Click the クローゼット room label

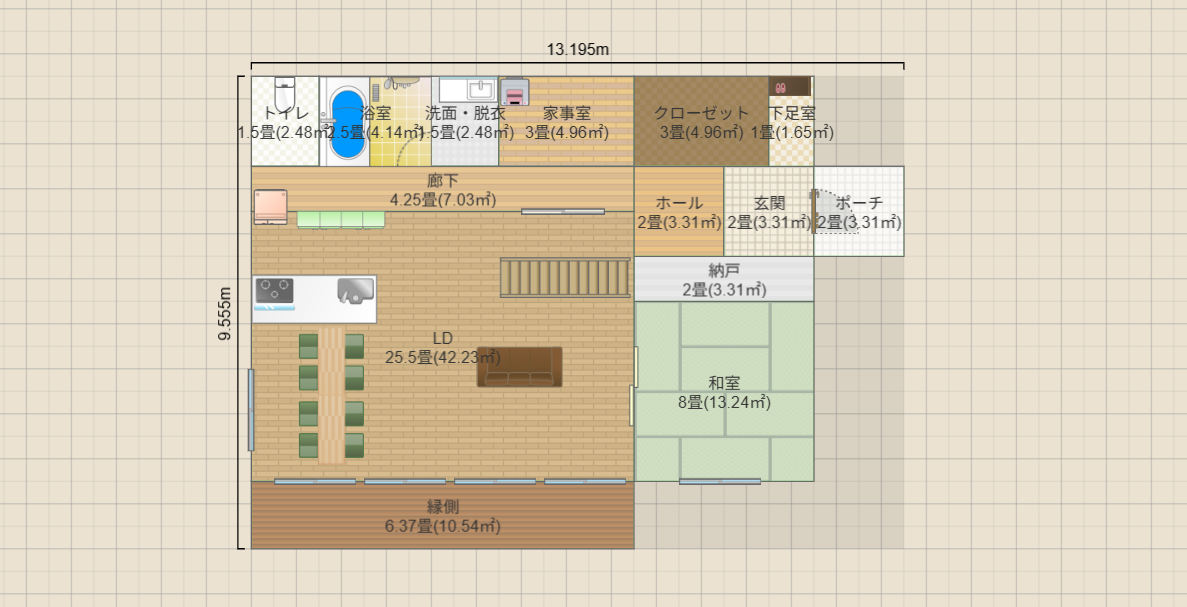pos(701,113)
